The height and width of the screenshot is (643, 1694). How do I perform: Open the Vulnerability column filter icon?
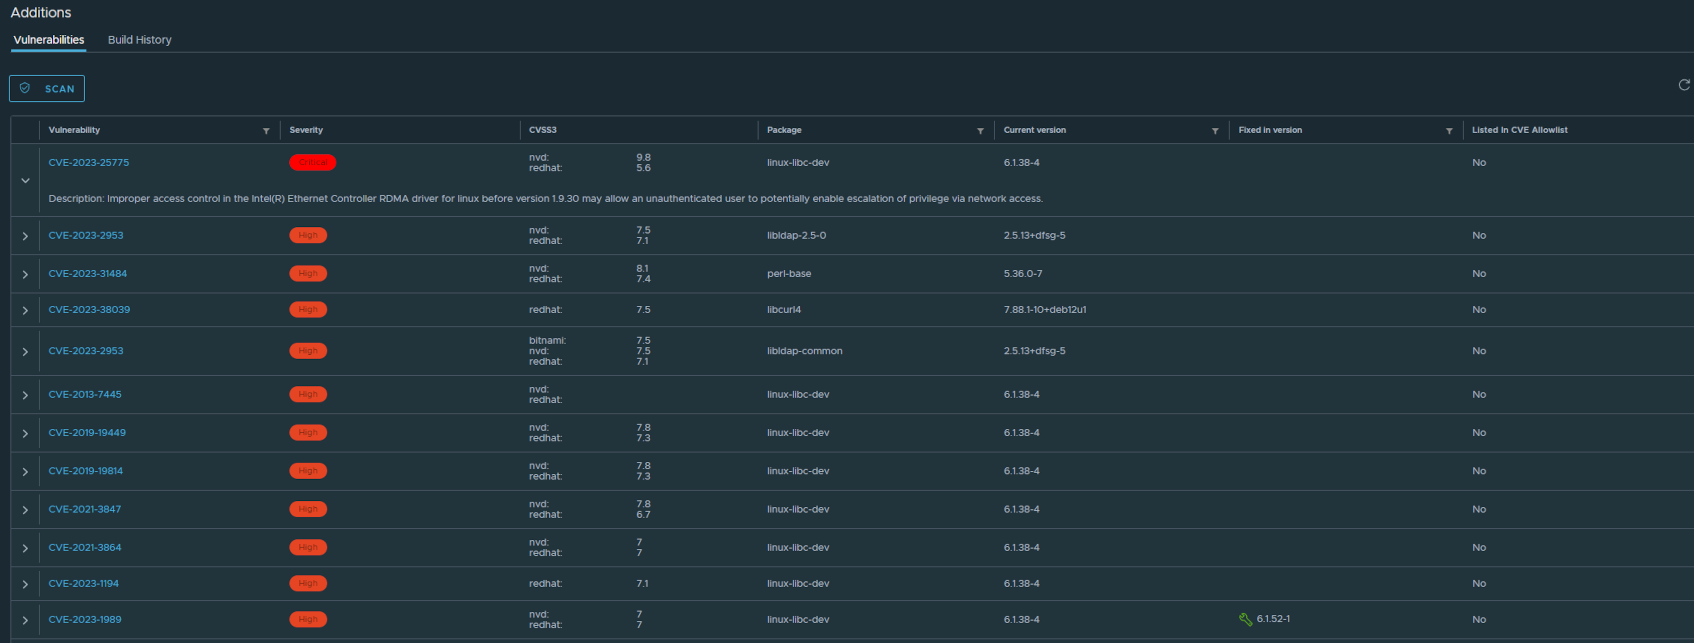pyautogui.click(x=266, y=131)
